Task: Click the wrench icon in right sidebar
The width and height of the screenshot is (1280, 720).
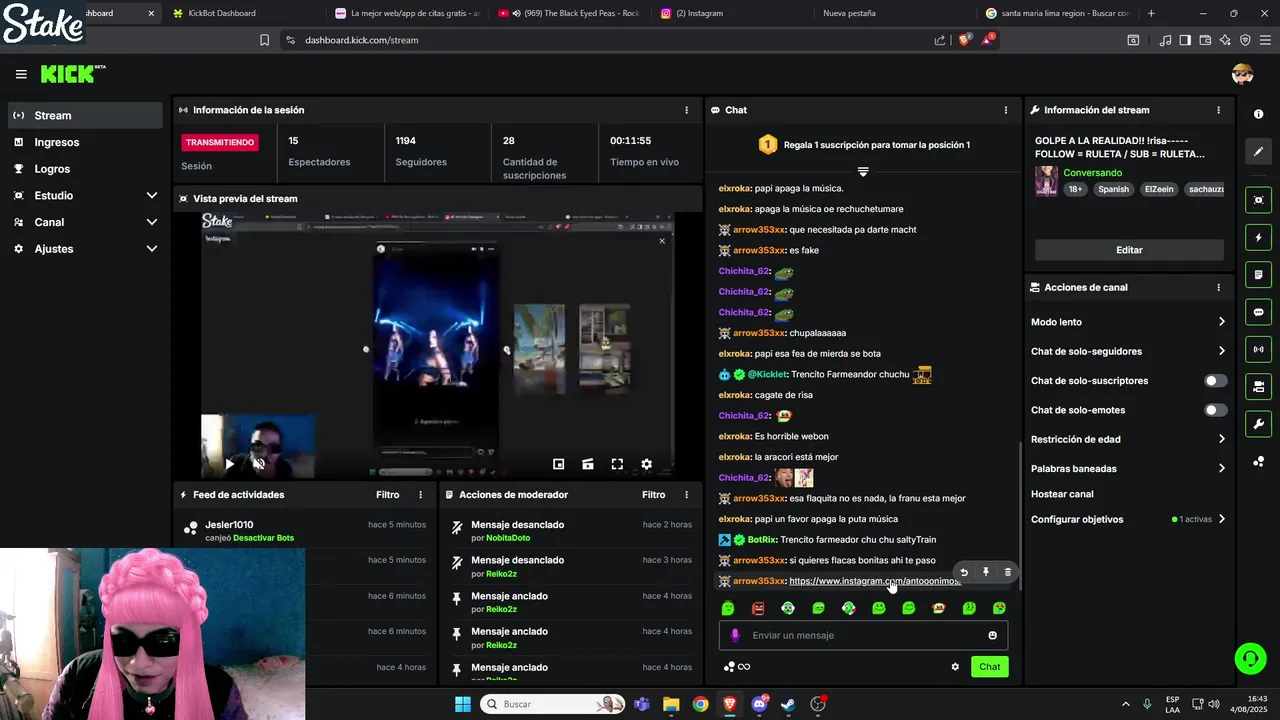Action: tap(1258, 424)
